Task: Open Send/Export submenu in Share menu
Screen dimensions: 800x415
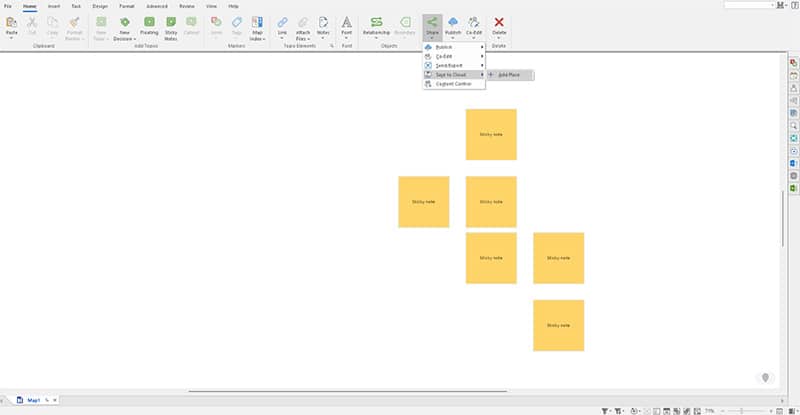Action: click(452, 65)
